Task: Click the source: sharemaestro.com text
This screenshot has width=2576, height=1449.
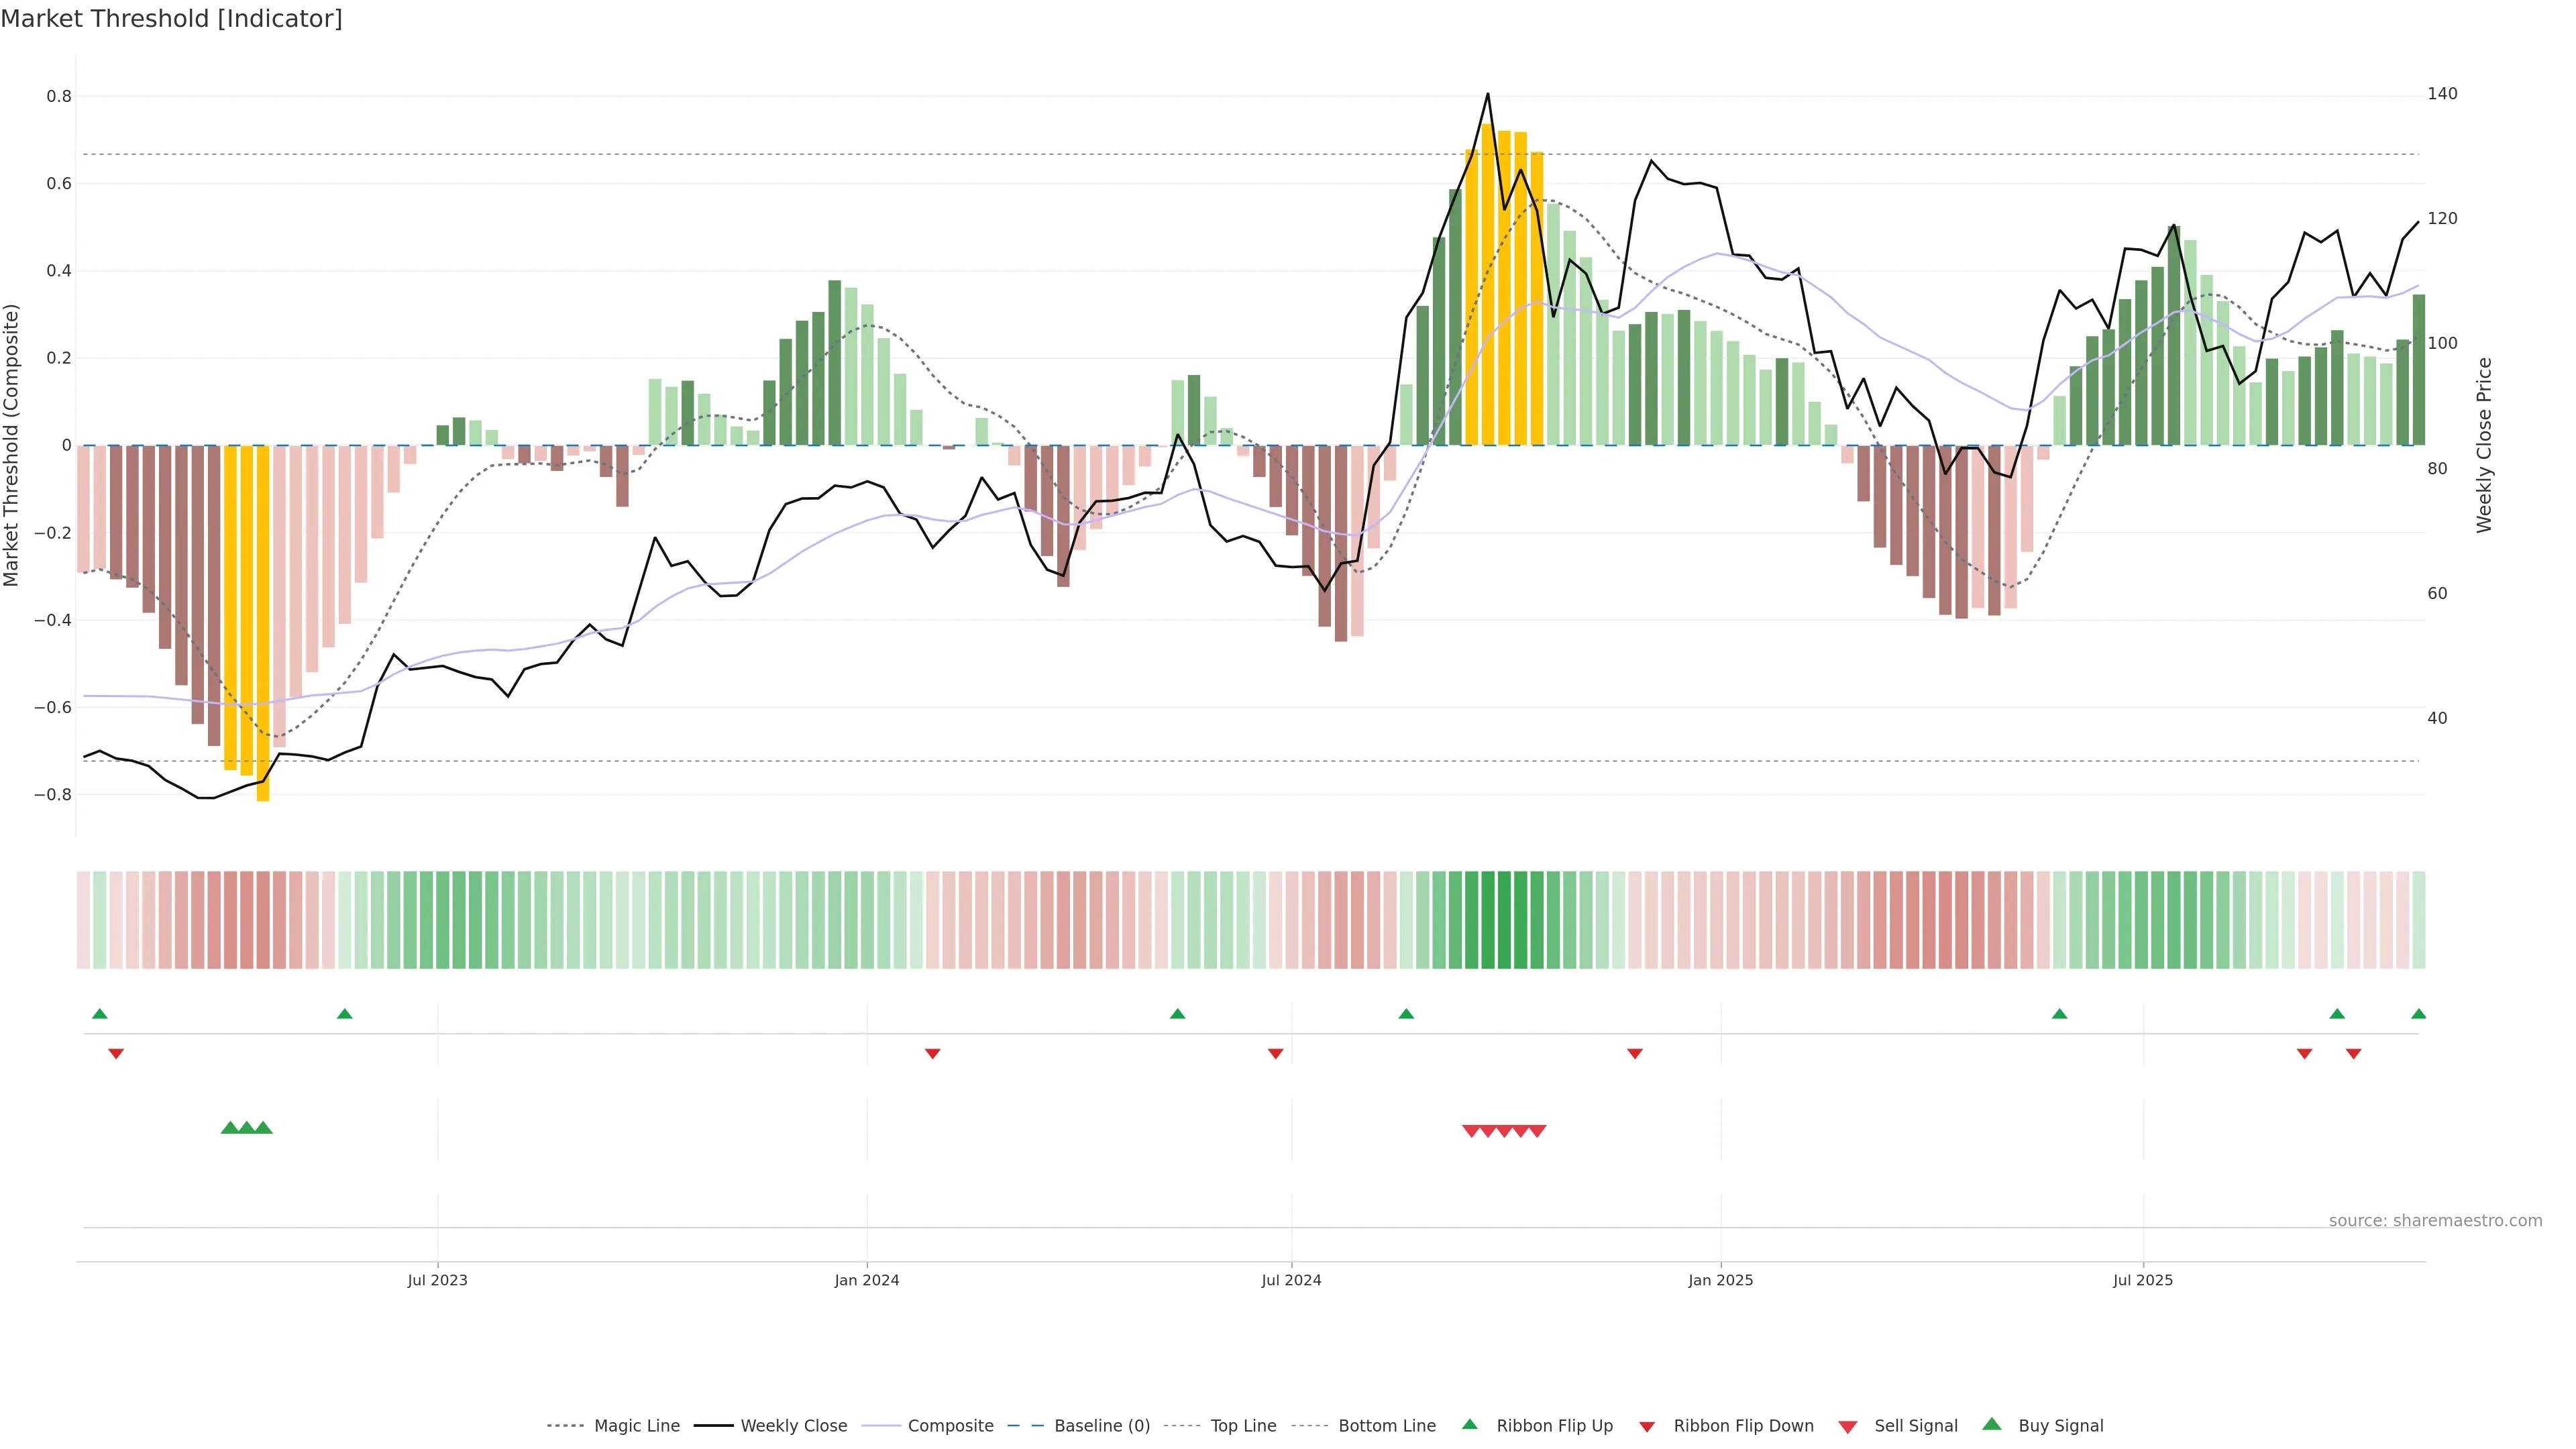Action: (2435, 1221)
